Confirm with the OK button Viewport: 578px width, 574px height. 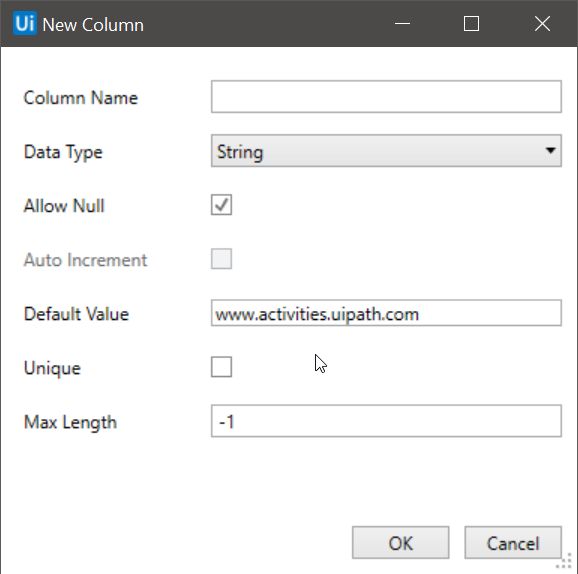tap(400, 543)
